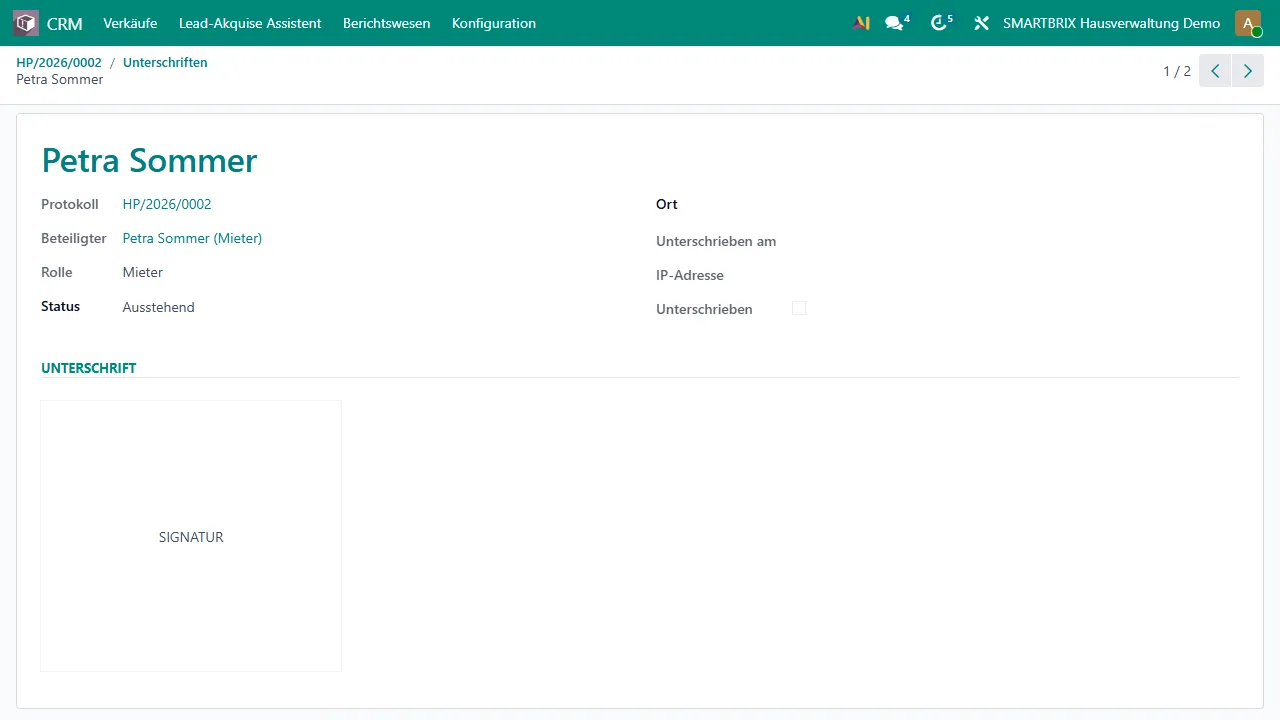Image resolution: width=1280 pixels, height=720 pixels.
Task: Open Beteiligter Petra Sommer (Mieter) link
Action: [x=192, y=238]
